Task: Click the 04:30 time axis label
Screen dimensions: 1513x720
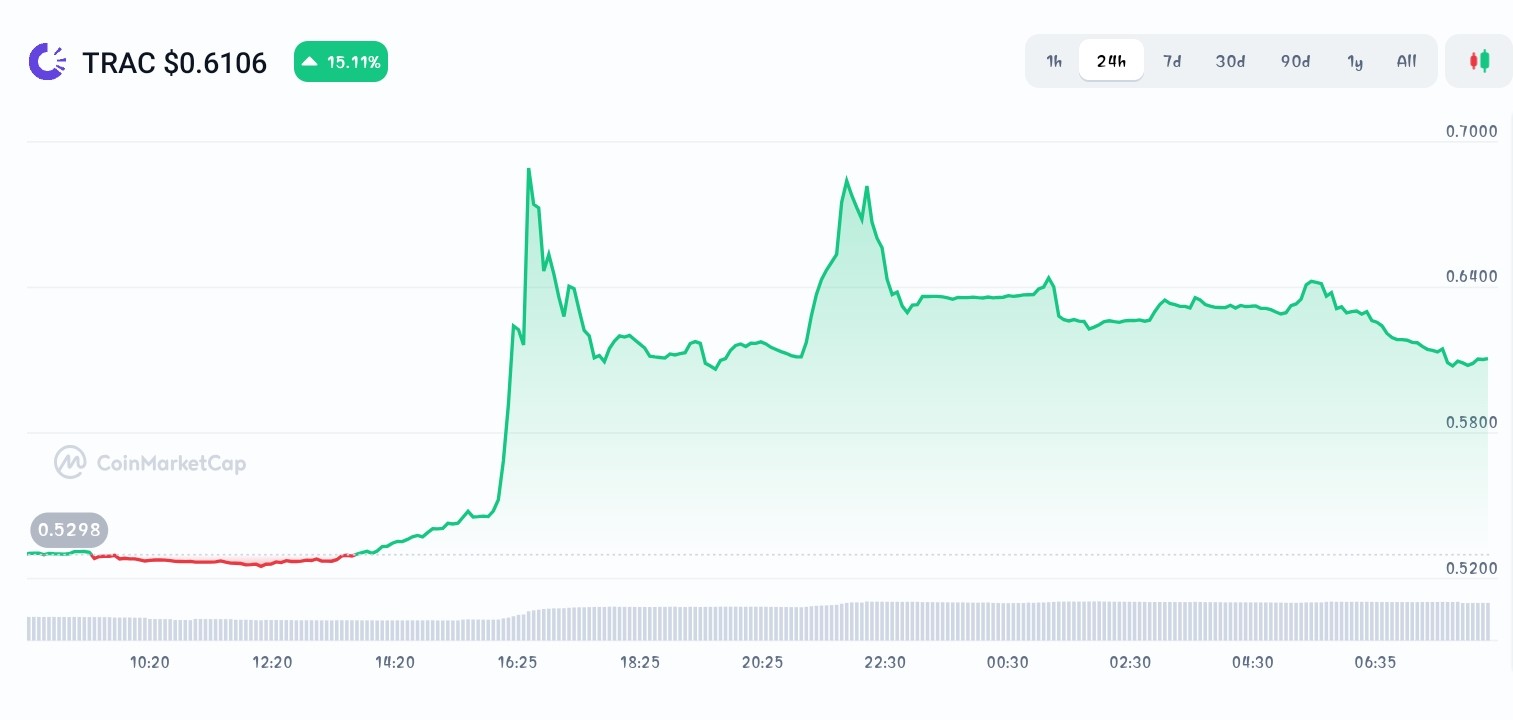Action: (x=1252, y=662)
